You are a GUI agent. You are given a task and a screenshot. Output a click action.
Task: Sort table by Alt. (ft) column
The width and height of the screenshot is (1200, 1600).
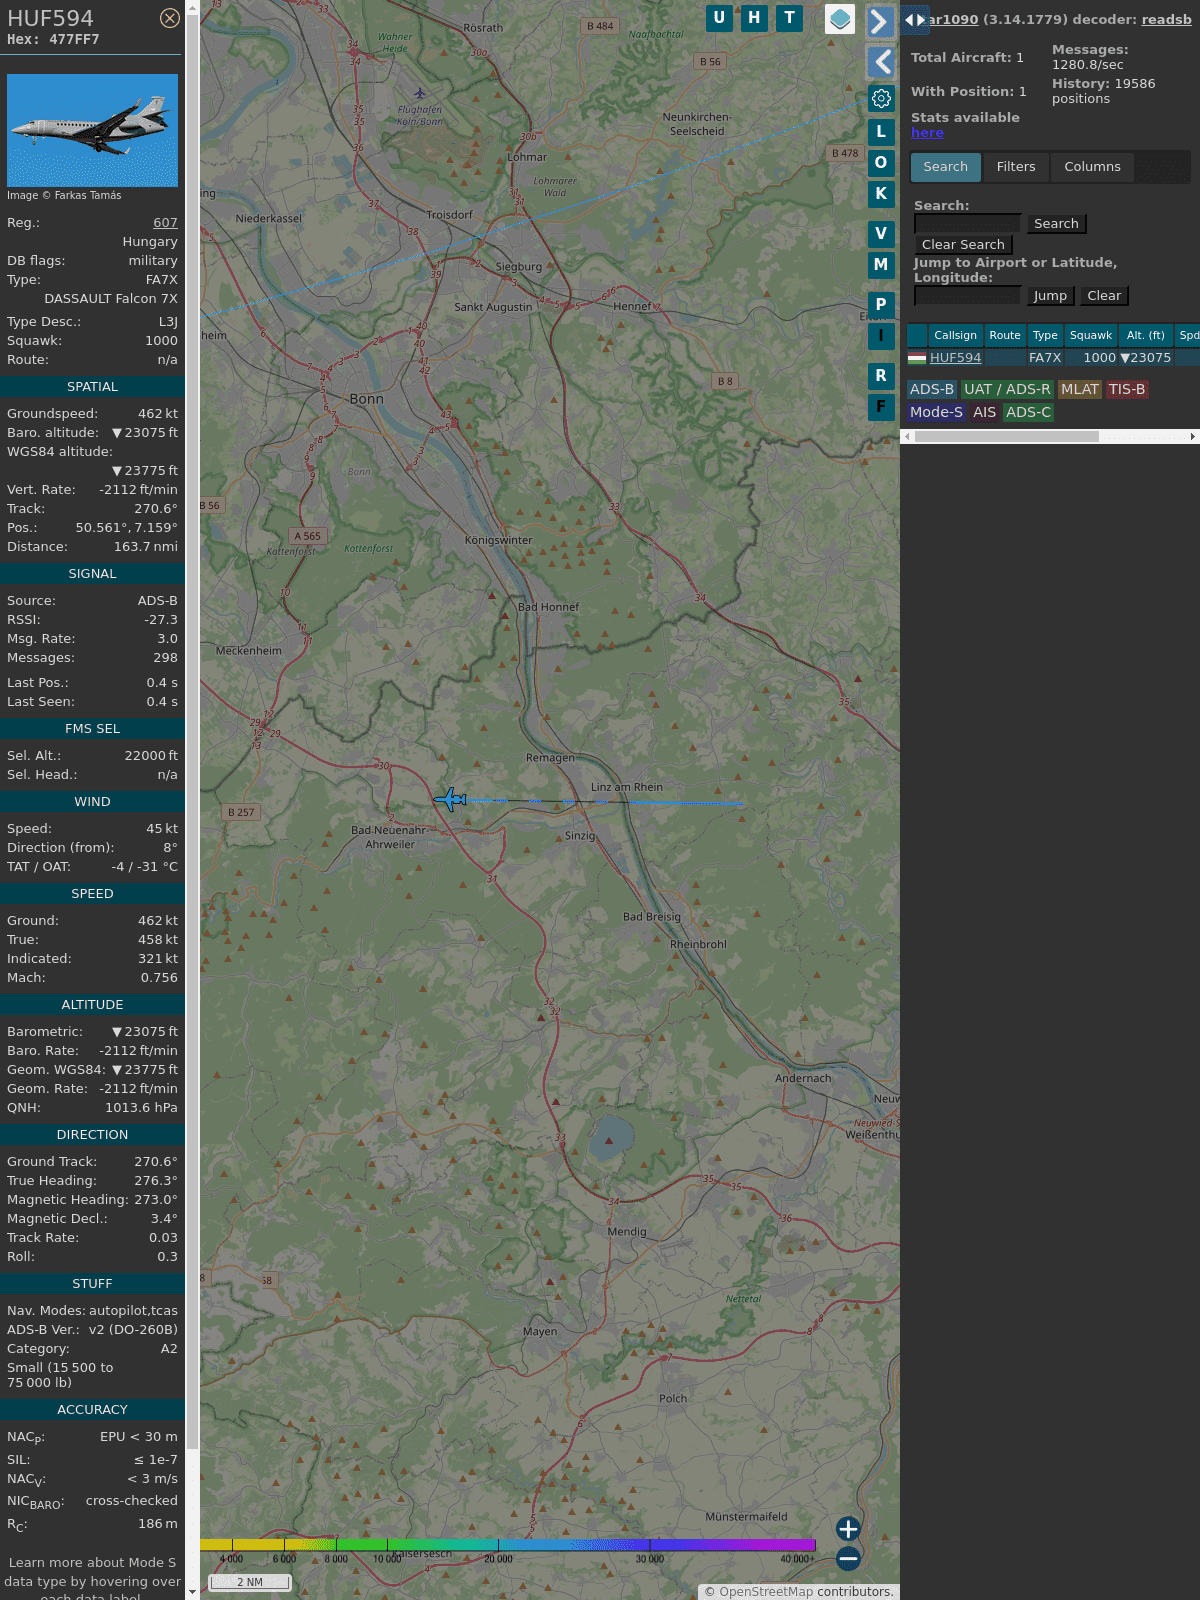[1146, 335]
